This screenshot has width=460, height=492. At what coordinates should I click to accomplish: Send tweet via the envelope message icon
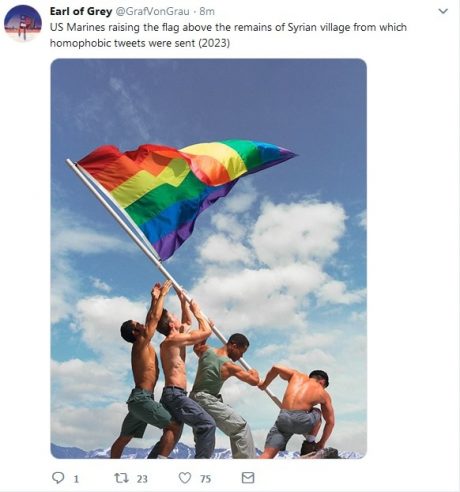pyautogui.click(x=248, y=478)
